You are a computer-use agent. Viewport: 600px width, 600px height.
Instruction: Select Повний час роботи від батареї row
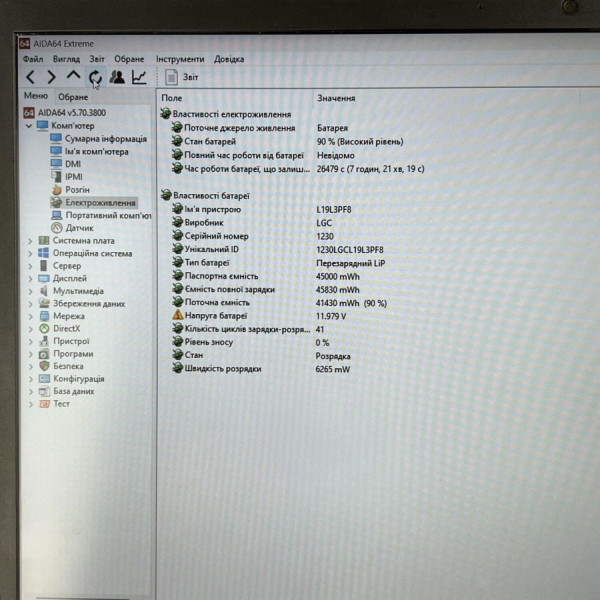262,155
